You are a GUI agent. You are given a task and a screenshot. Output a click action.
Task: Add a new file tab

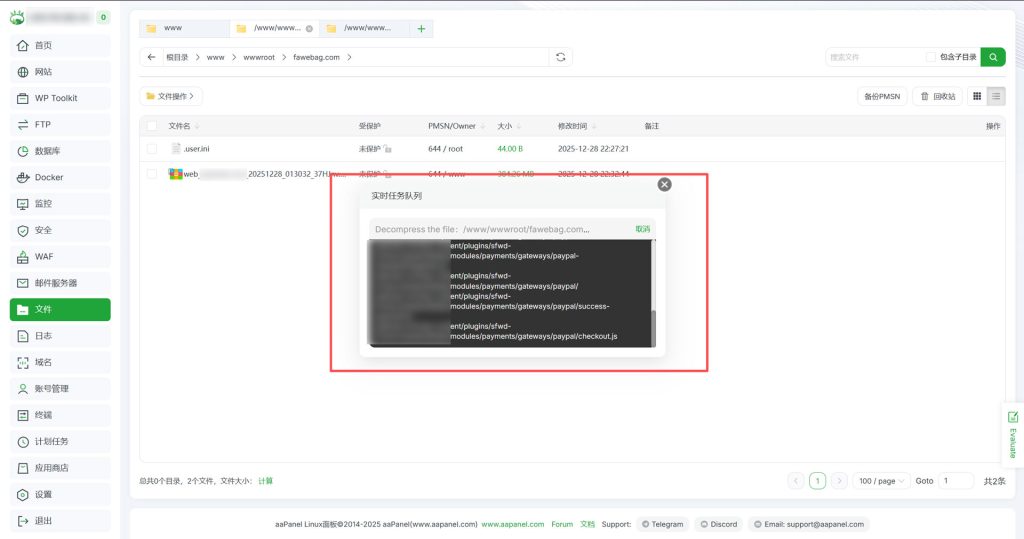tap(421, 29)
